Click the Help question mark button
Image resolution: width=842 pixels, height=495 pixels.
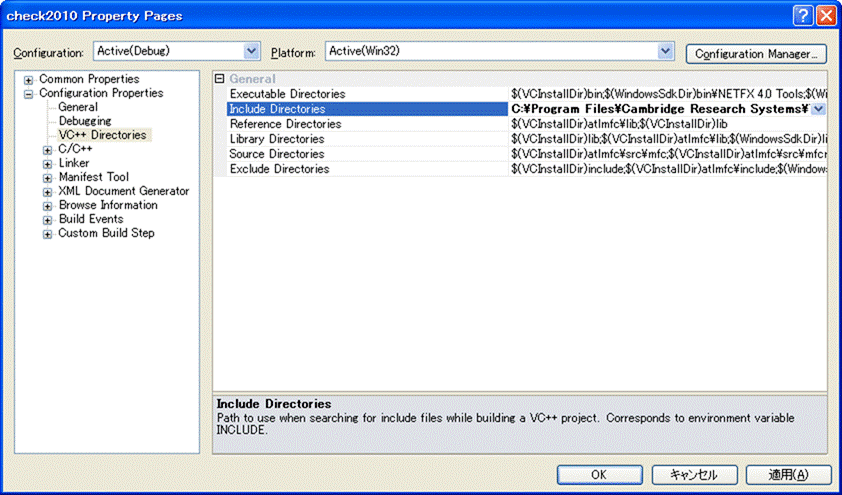[x=803, y=15]
